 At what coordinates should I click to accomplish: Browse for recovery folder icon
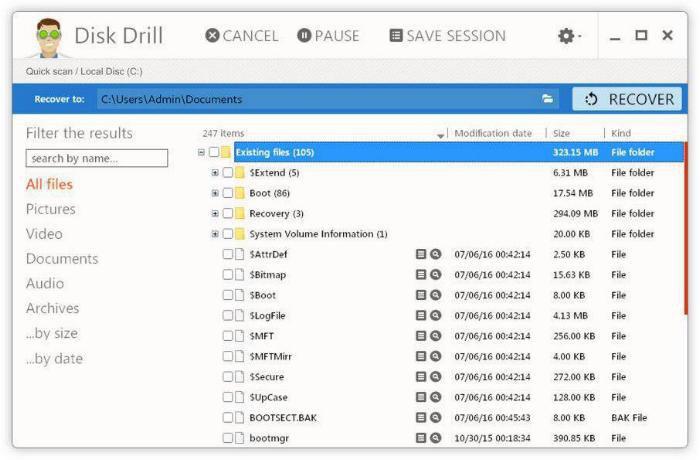click(547, 99)
